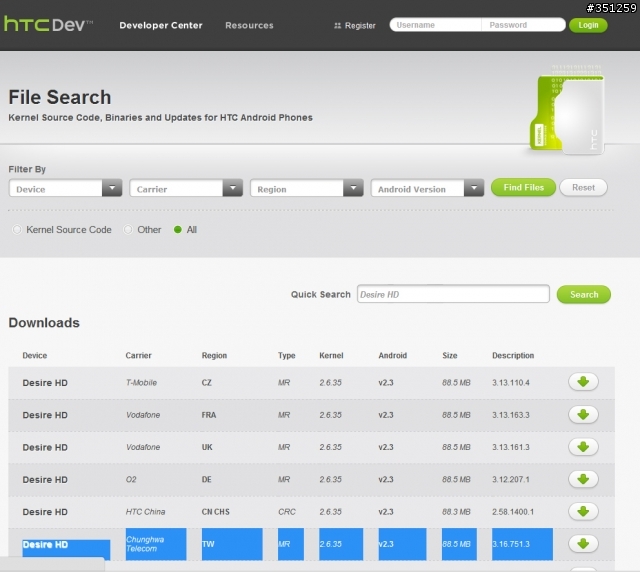
Task: Click description 3.13.161.3
Action: [x=511, y=447]
